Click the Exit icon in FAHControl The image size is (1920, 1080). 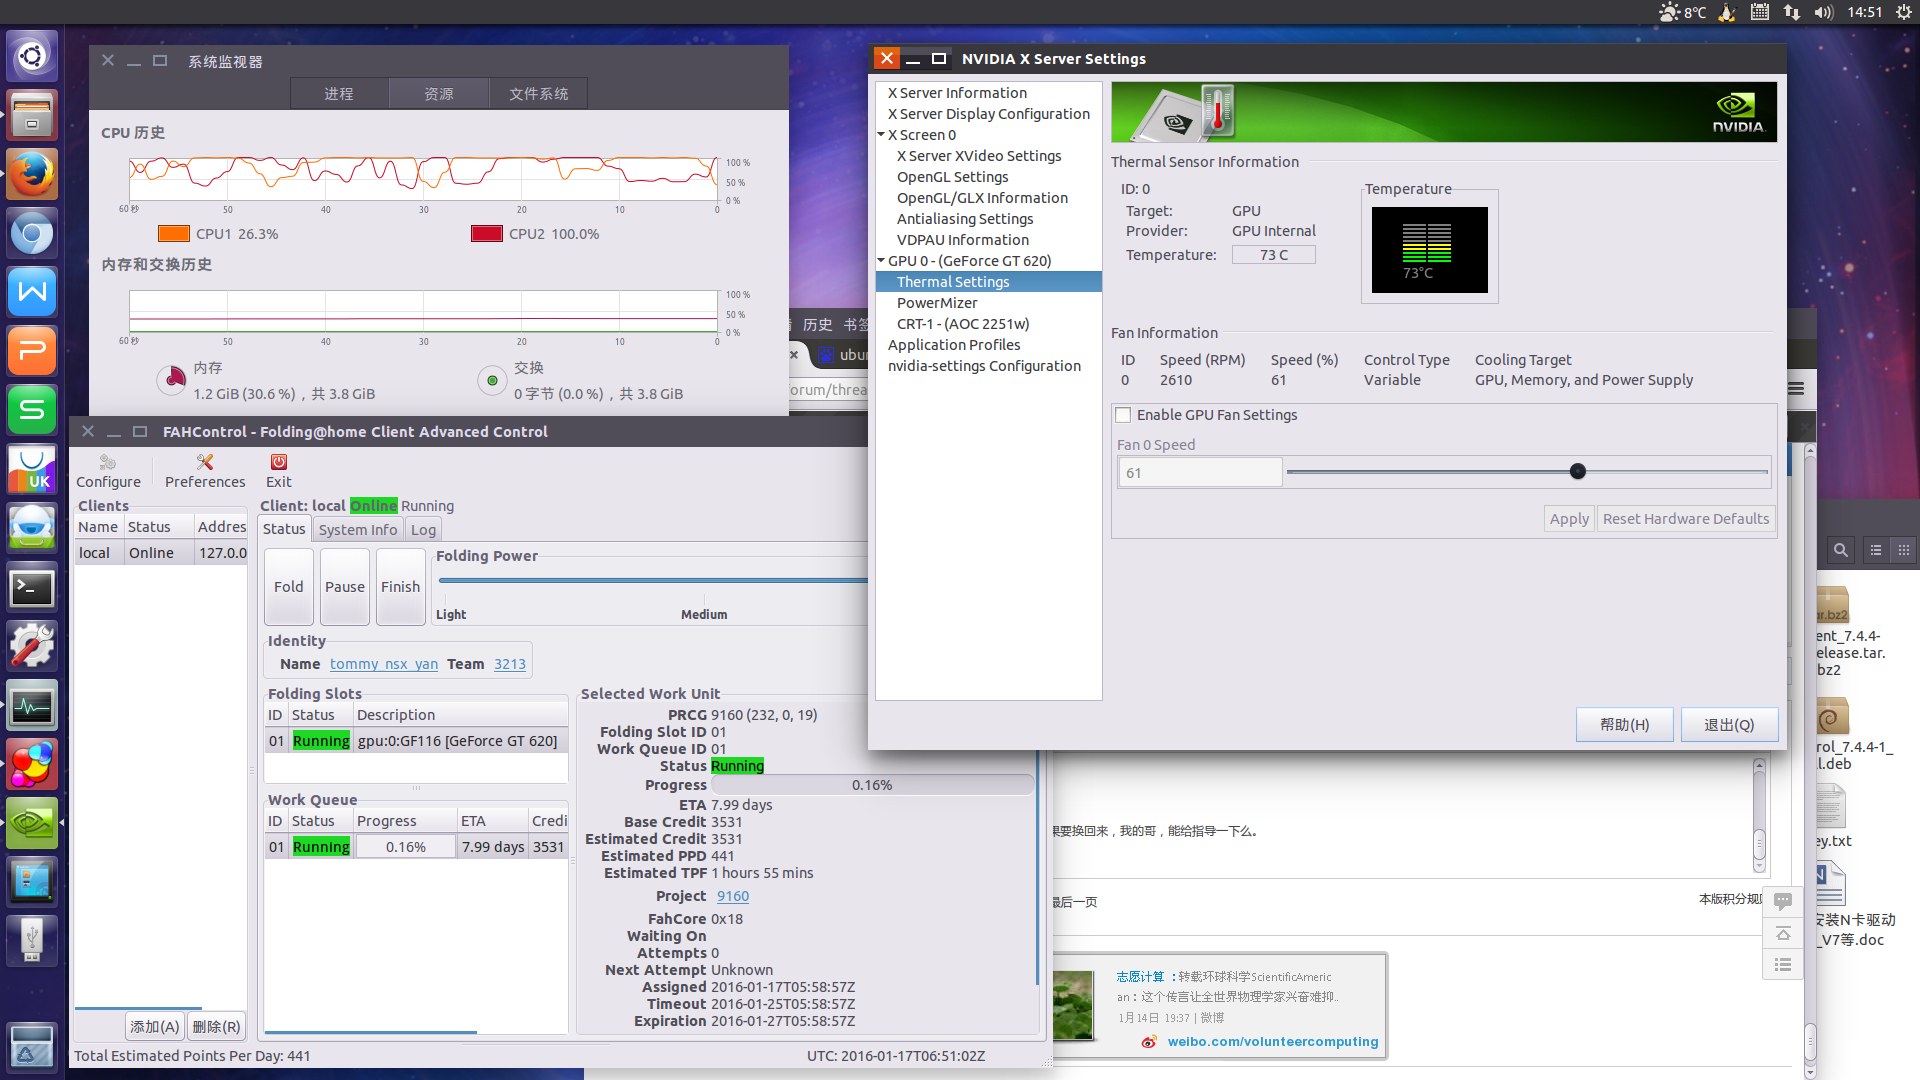tap(279, 471)
